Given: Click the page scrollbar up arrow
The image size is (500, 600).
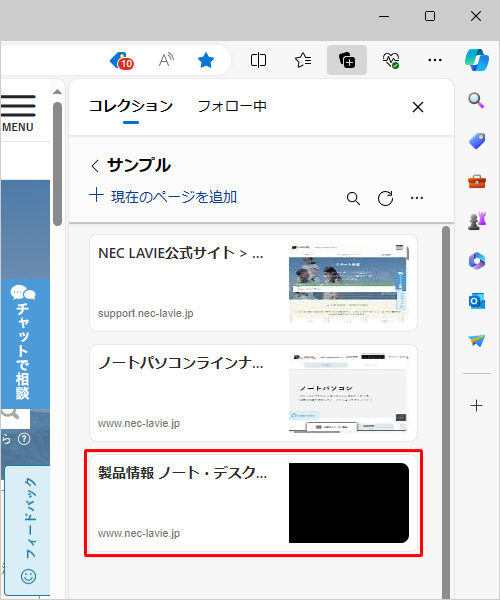Looking at the screenshot, I should pyautogui.click(x=57, y=91).
